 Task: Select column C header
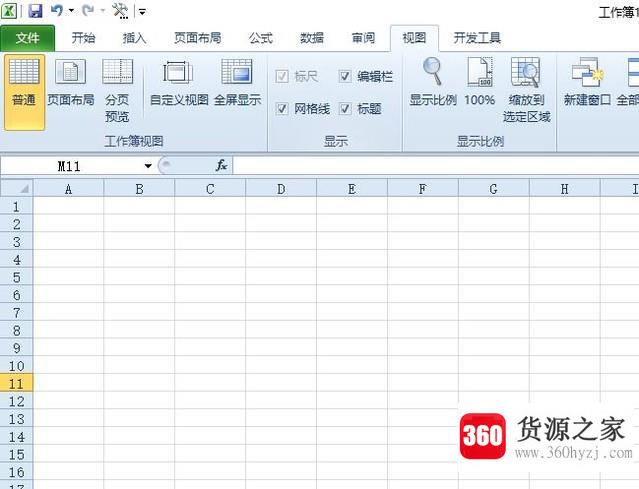click(x=210, y=189)
